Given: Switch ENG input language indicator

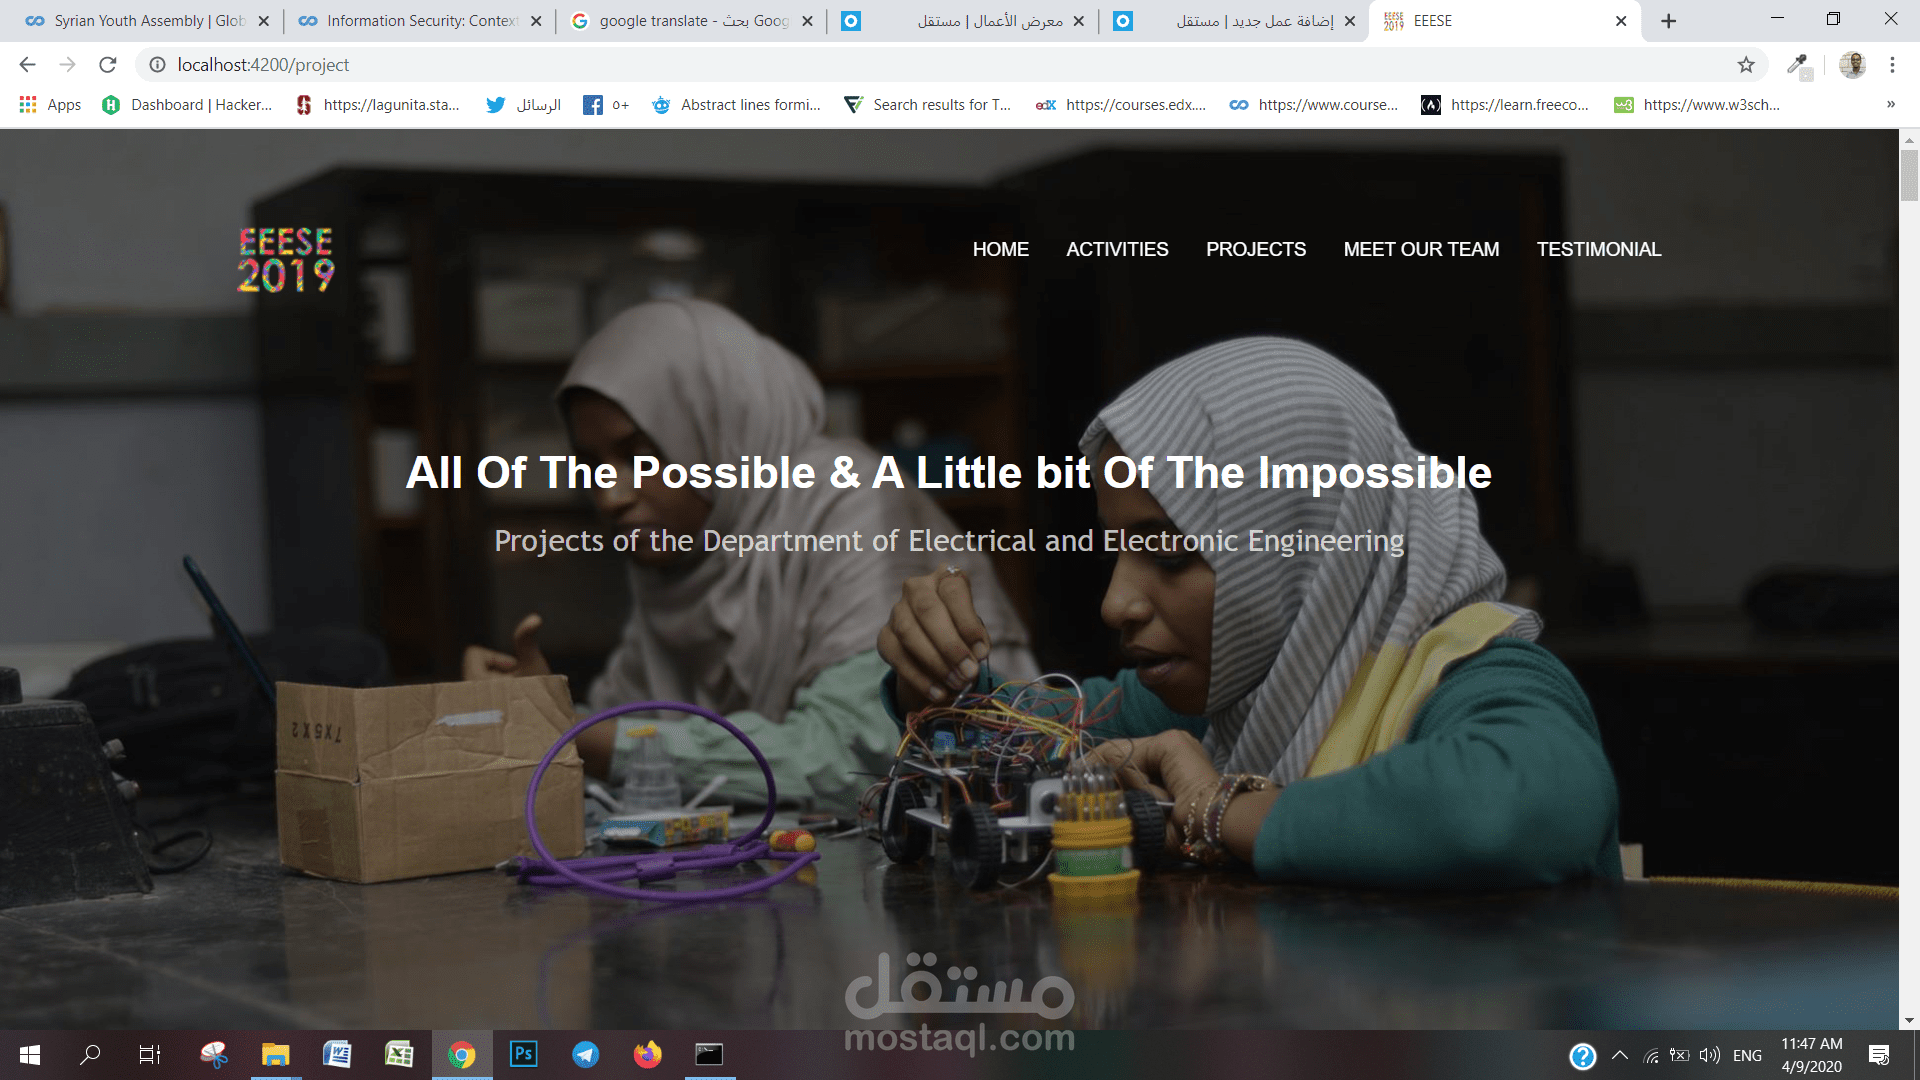Looking at the screenshot, I should coord(1747,1055).
